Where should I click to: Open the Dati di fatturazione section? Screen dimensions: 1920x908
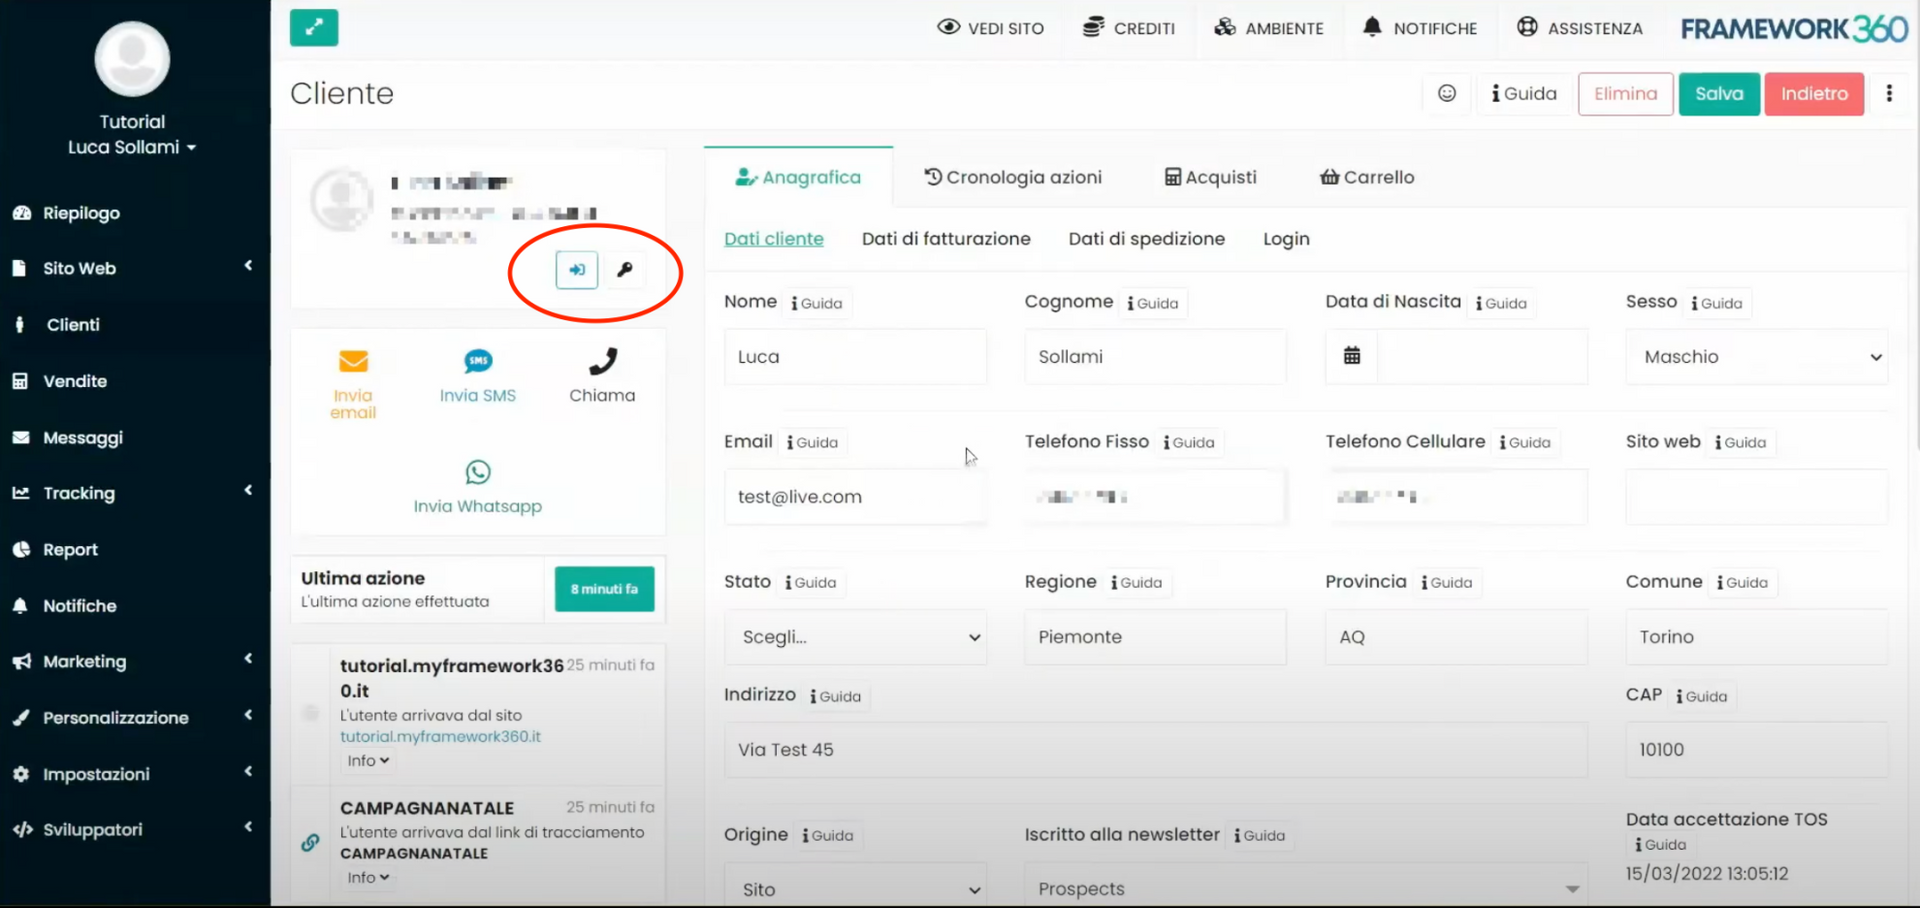pos(946,238)
